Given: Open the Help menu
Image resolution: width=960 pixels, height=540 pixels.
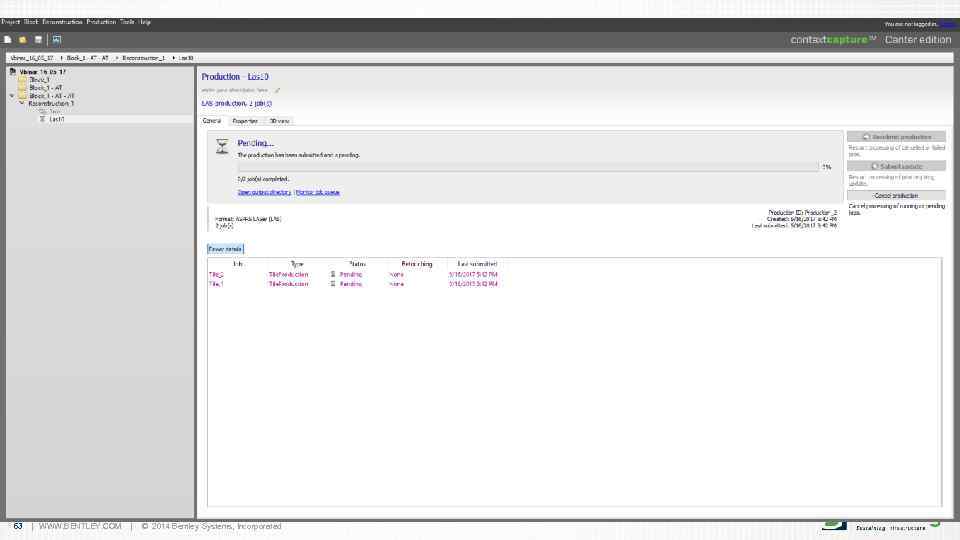Looking at the screenshot, I should point(144,22).
